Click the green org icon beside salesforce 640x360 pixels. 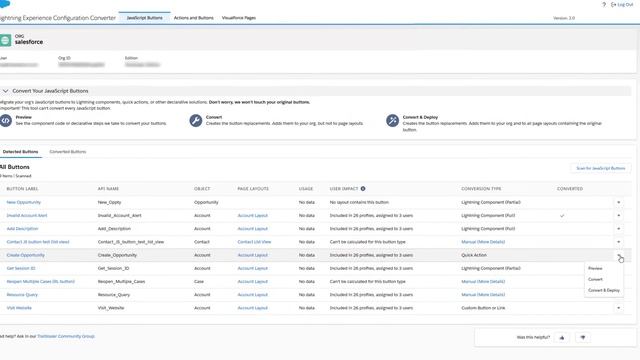(x=5, y=40)
